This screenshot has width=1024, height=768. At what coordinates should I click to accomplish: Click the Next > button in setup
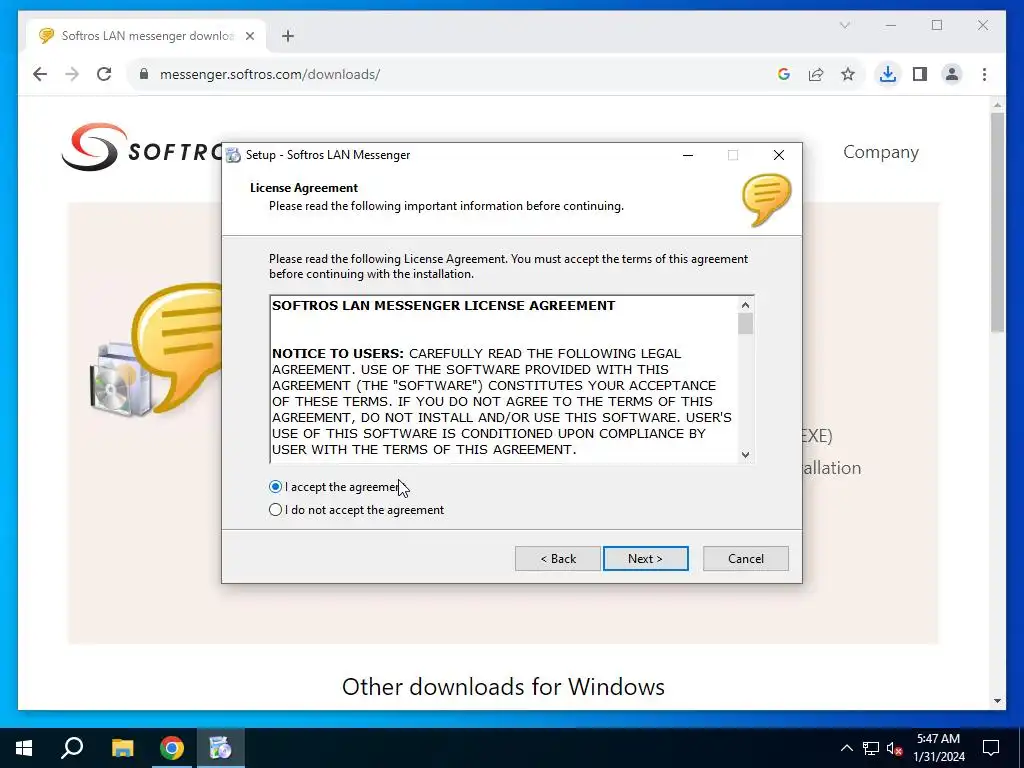point(645,558)
